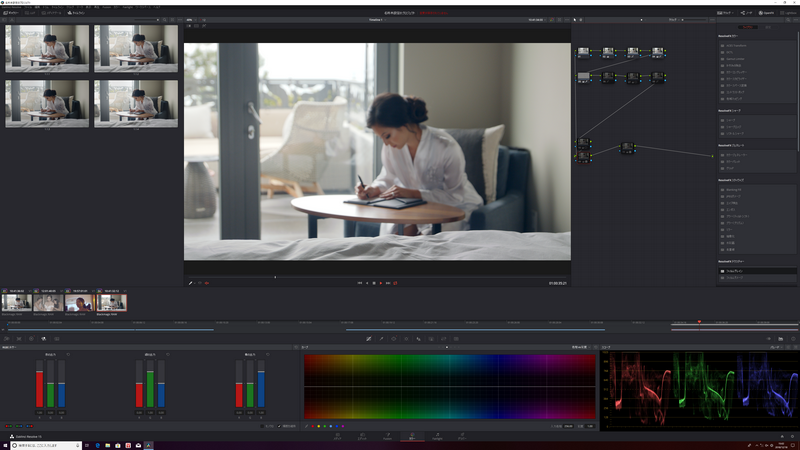
Task: Select the Curves palette icon
Action: point(369,339)
